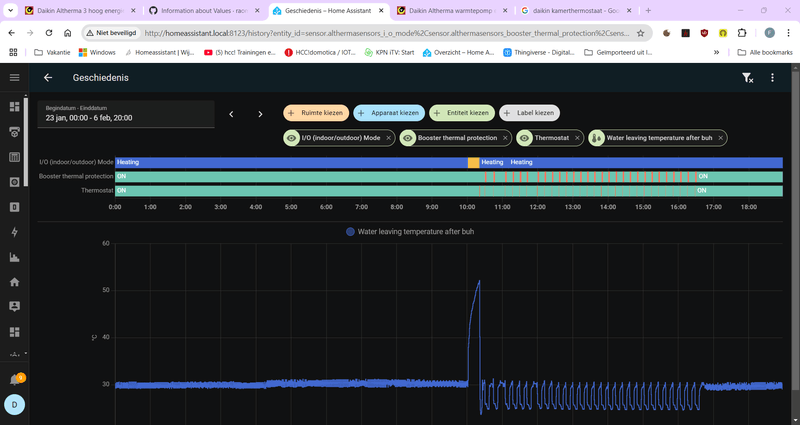Open the notifications bell with badge
The width and height of the screenshot is (800, 425).
click(15, 380)
